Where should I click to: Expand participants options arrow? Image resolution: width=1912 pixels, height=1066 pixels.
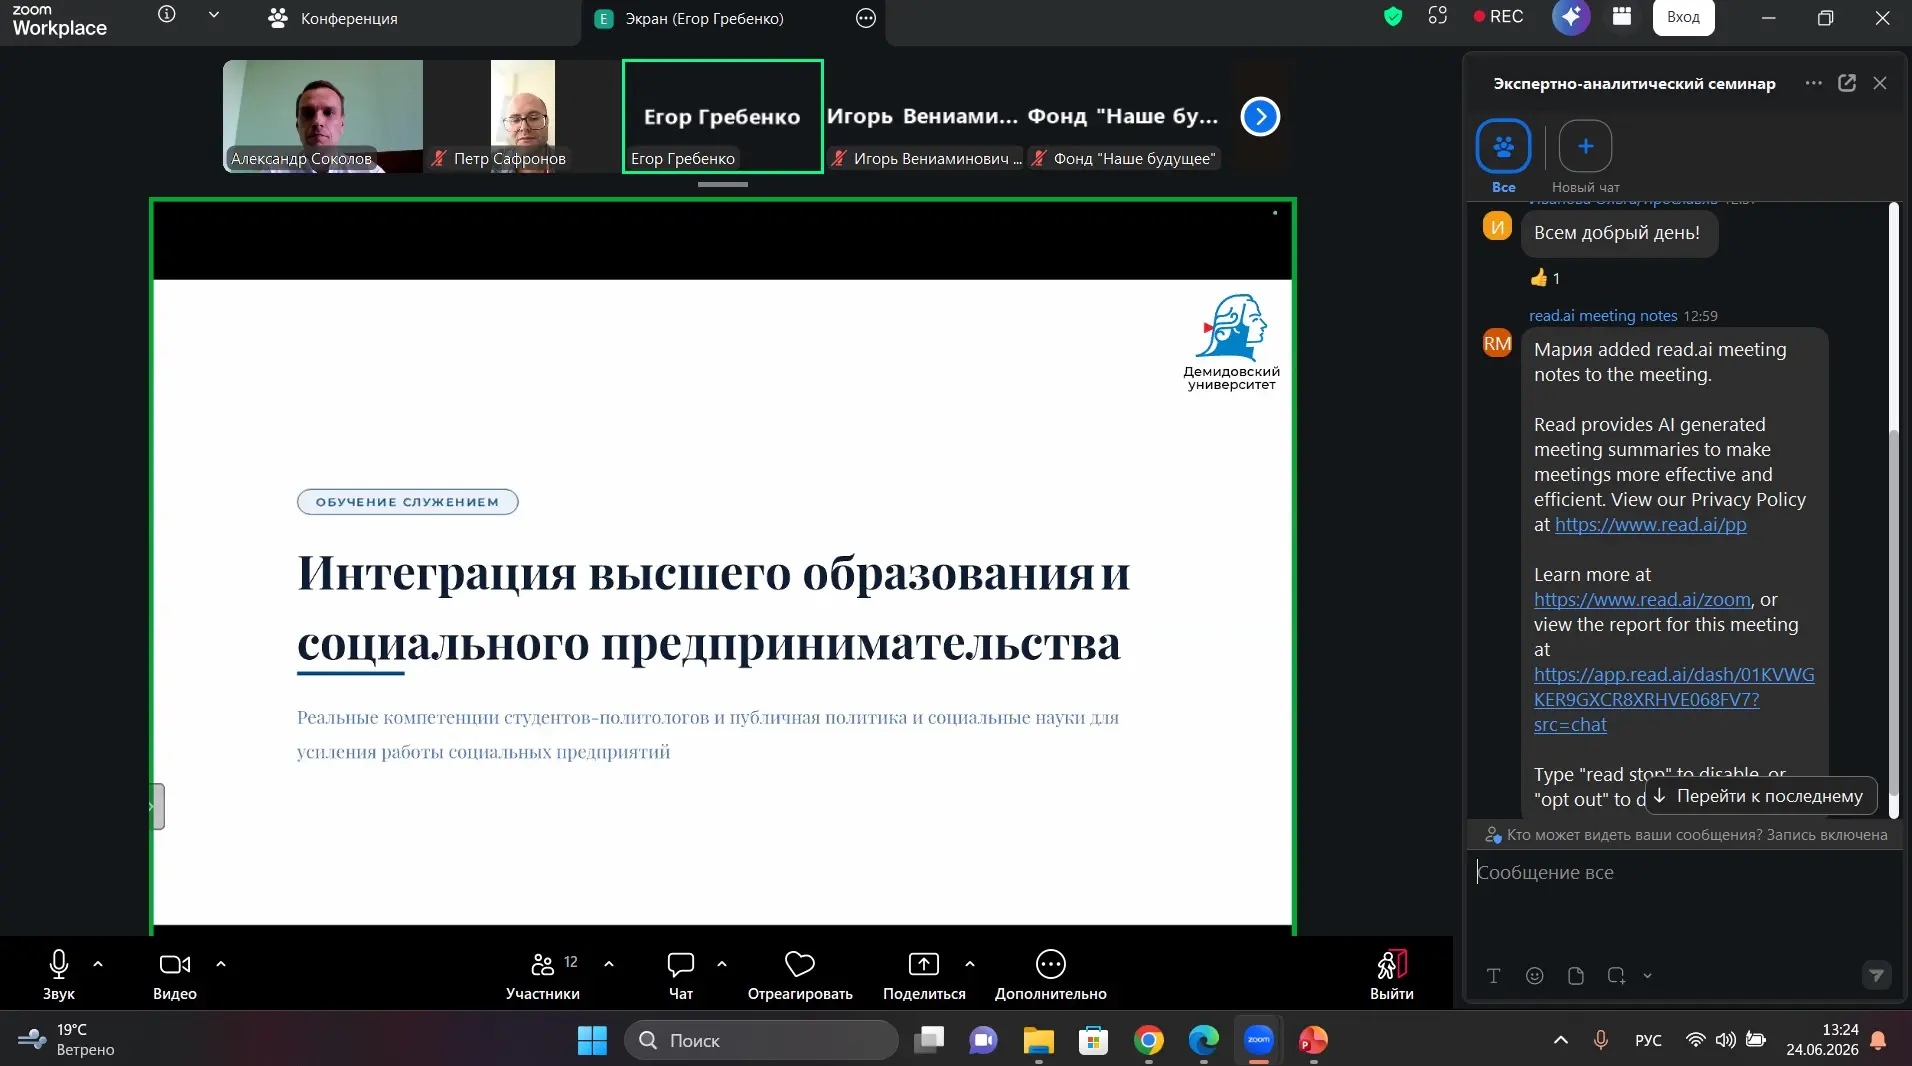point(609,964)
